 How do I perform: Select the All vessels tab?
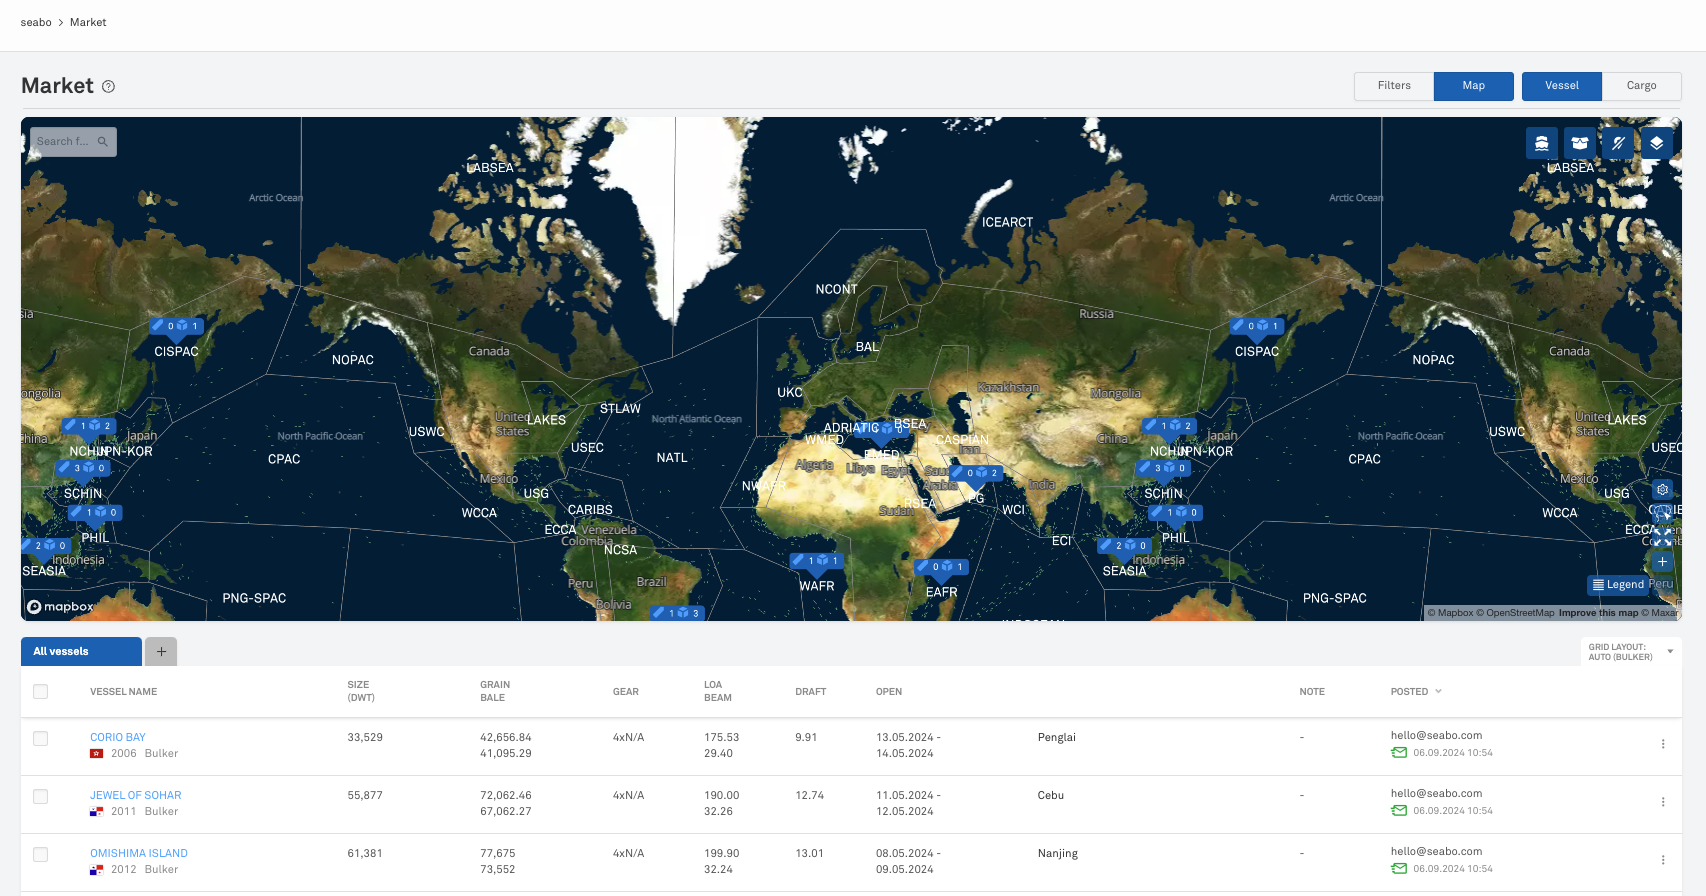point(81,651)
